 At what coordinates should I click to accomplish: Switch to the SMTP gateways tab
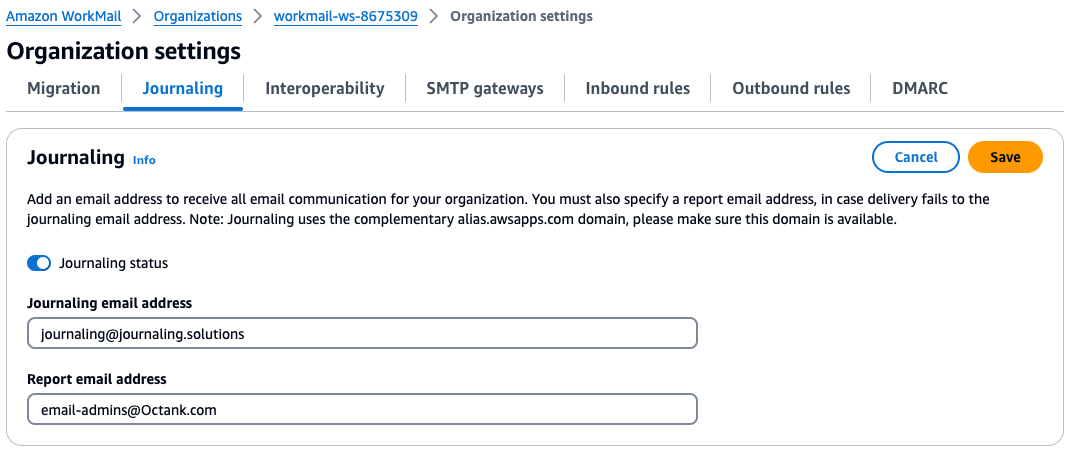(485, 89)
